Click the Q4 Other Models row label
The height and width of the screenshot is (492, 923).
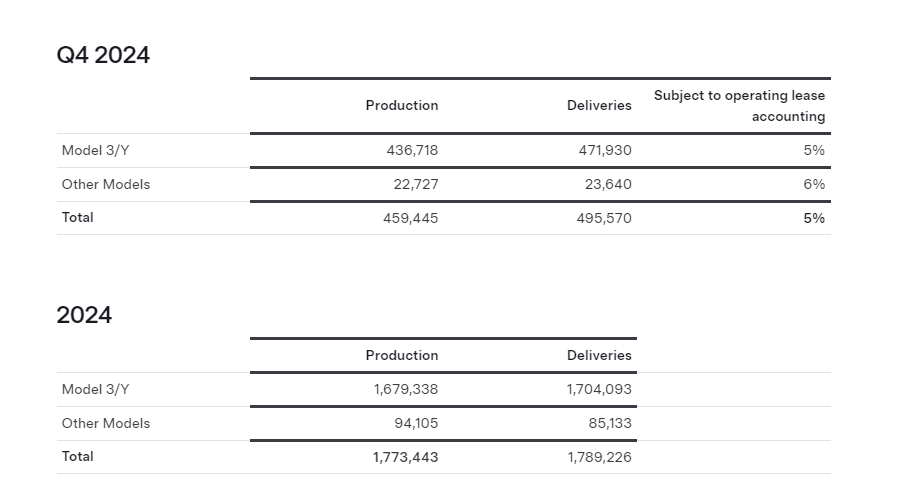[106, 184]
